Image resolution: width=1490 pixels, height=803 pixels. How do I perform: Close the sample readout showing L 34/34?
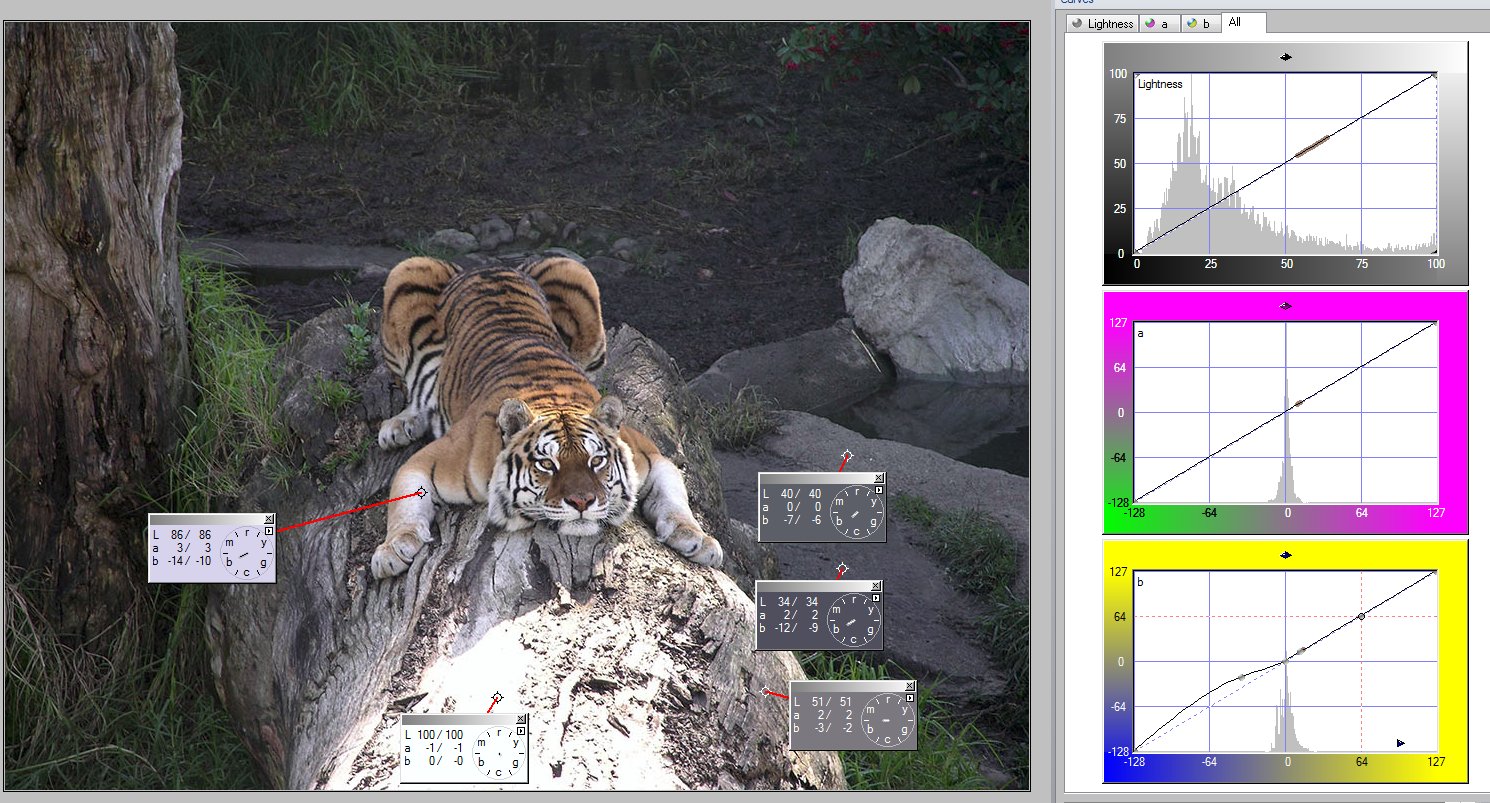876,586
